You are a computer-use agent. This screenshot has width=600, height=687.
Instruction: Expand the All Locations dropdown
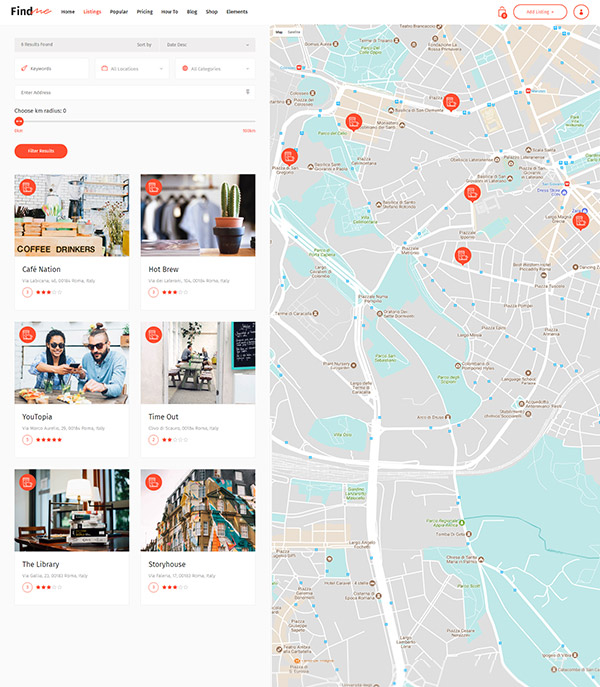point(133,68)
